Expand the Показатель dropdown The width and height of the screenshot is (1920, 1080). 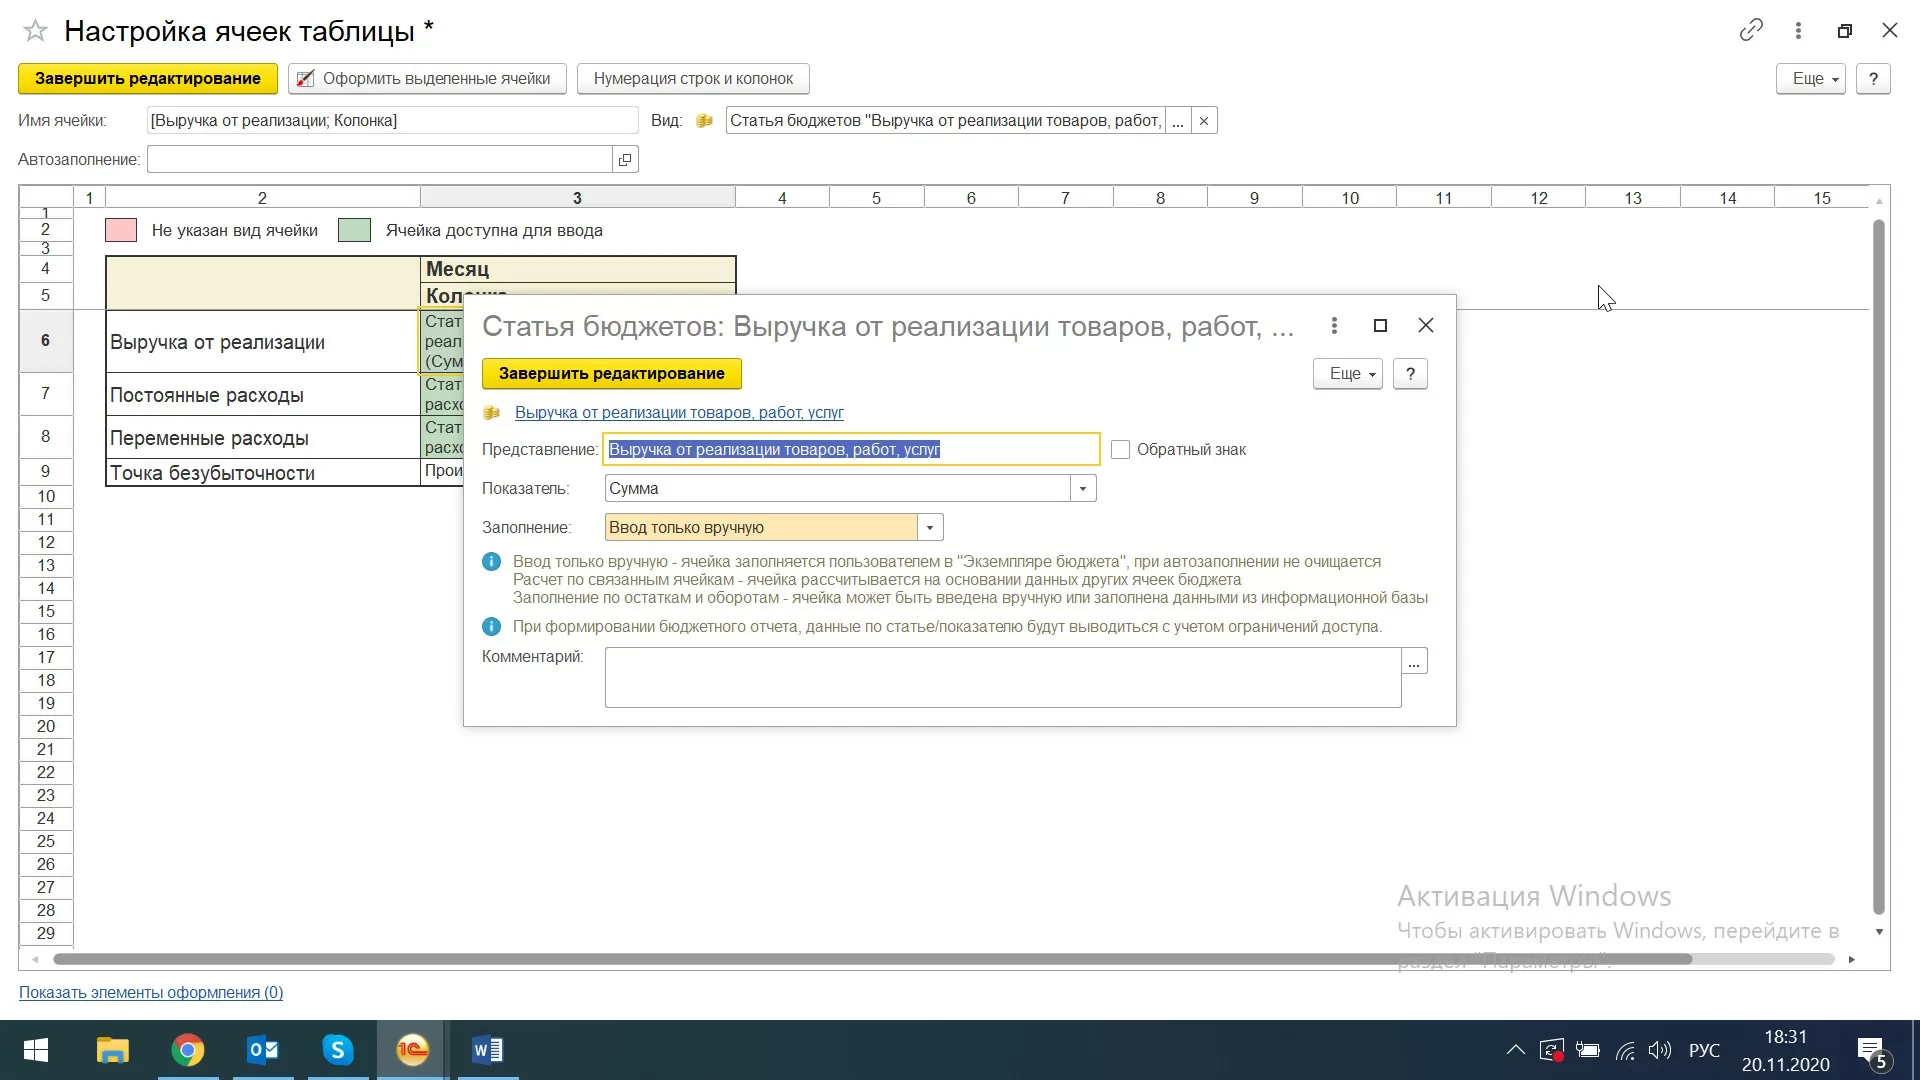coord(1082,489)
